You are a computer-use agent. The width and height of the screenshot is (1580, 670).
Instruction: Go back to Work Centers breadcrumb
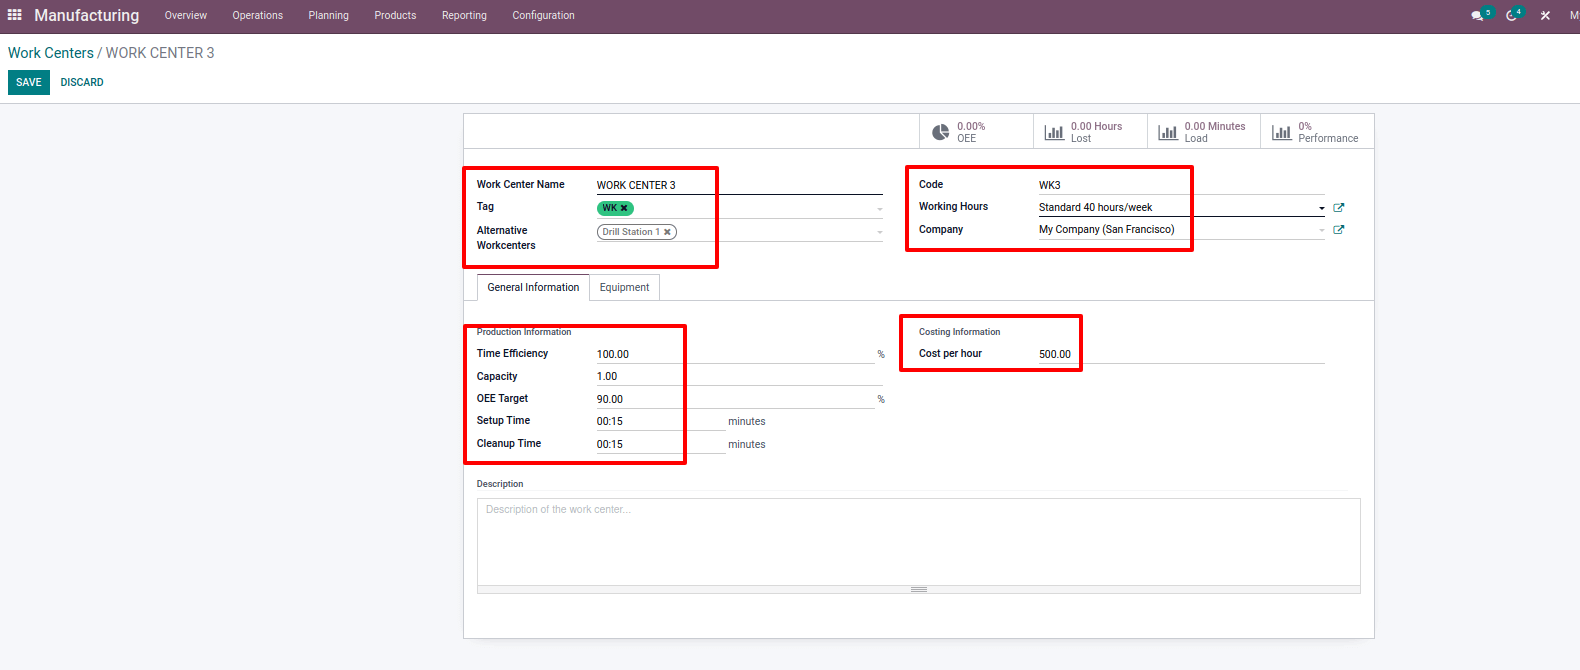[x=51, y=53]
